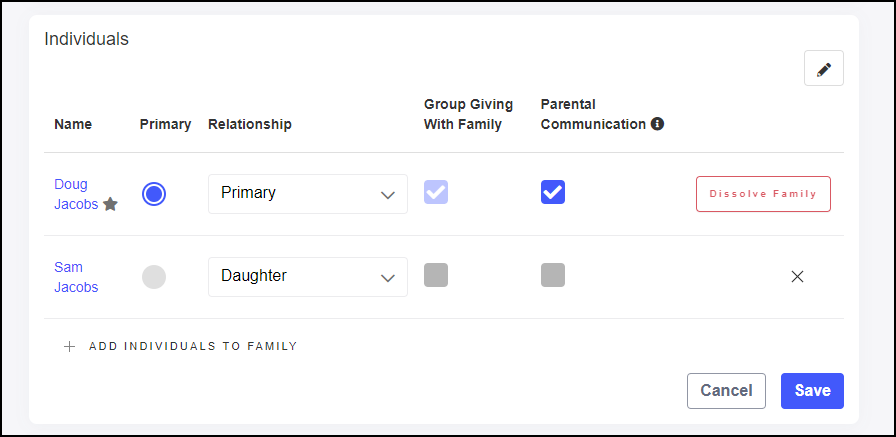
Task: Open Doug's Relationship dropdown showing Primary
Action: pyautogui.click(x=308, y=194)
